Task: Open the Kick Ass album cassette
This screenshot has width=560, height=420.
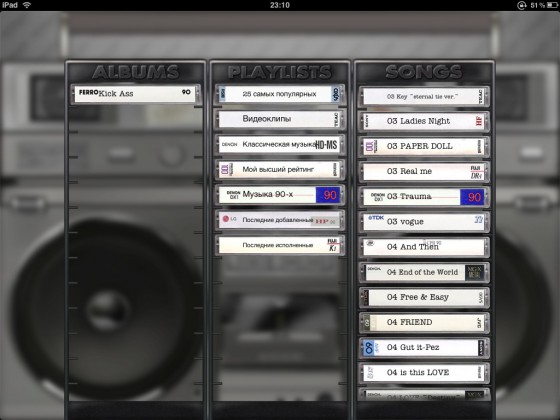Action: (136, 94)
